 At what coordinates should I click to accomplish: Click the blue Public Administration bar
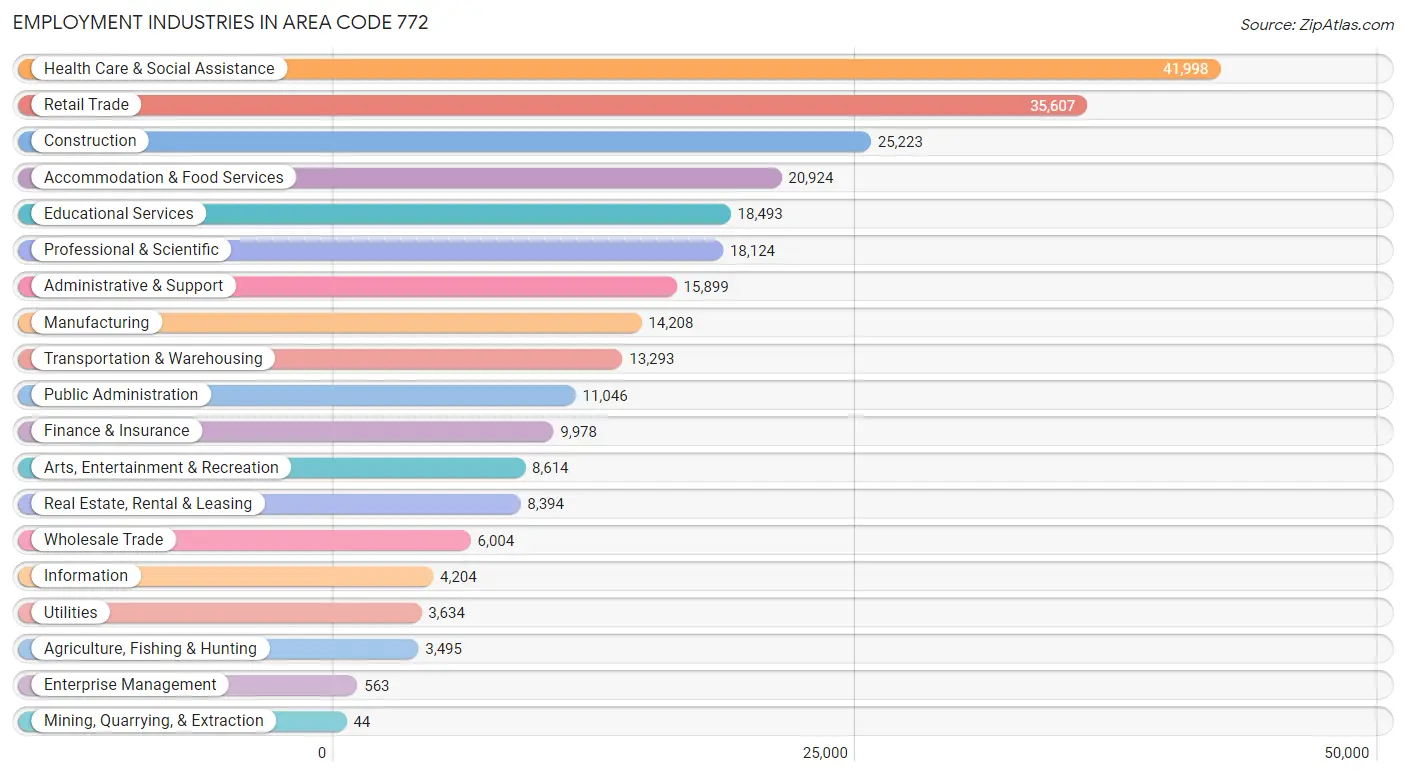(x=296, y=394)
